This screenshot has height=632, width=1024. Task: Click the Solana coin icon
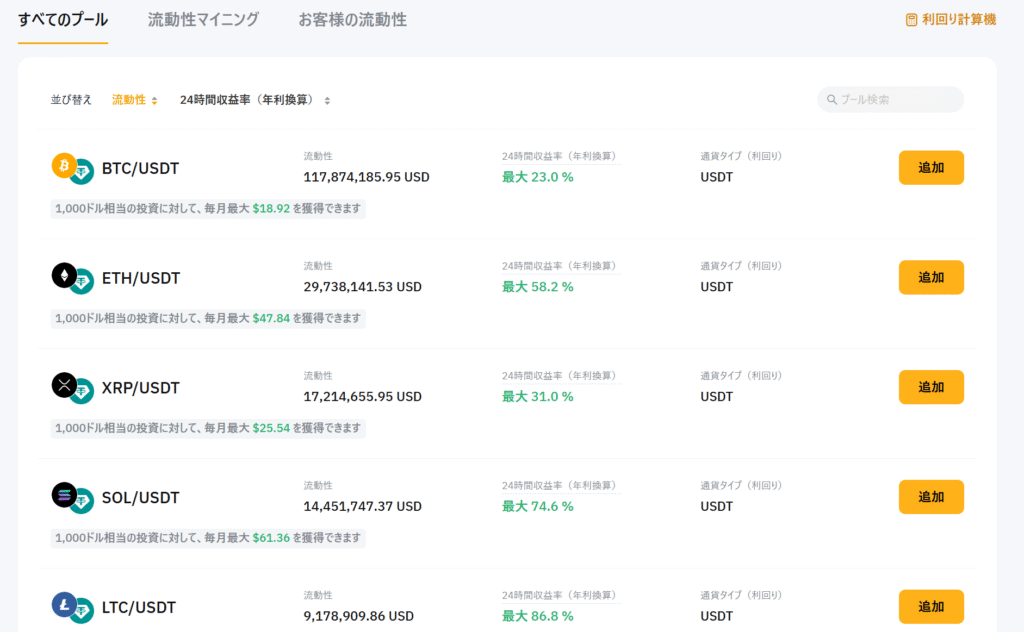(64, 495)
